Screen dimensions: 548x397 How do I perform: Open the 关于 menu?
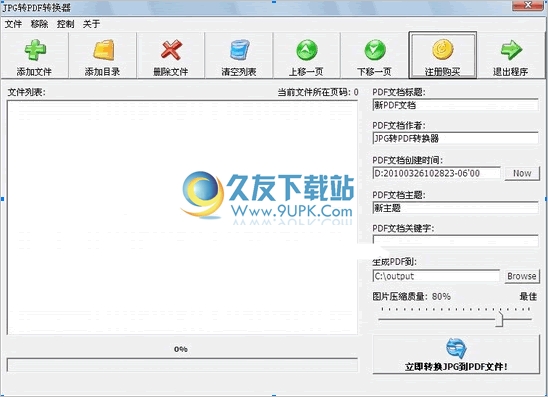tap(91, 24)
